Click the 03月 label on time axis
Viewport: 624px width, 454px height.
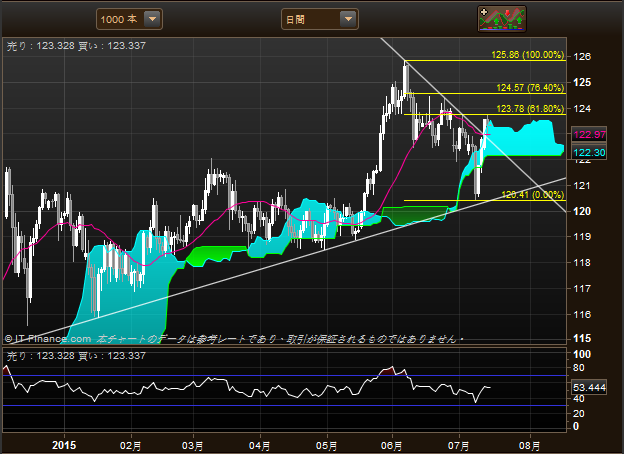click(193, 446)
